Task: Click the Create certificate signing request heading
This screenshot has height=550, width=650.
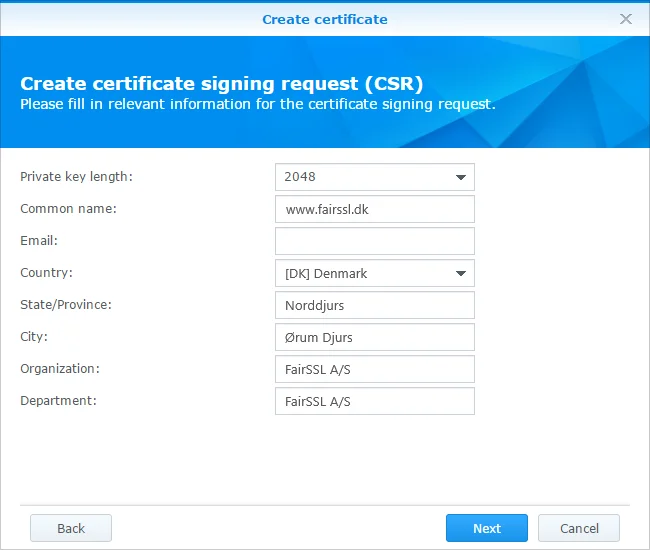Action: click(x=222, y=83)
